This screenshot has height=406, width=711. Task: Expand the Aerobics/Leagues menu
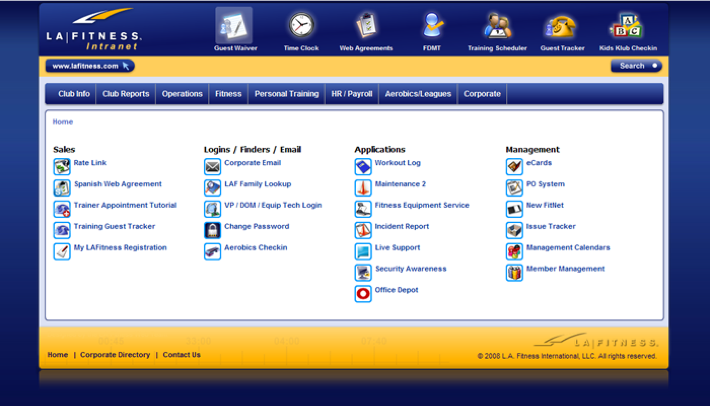[418, 94]
